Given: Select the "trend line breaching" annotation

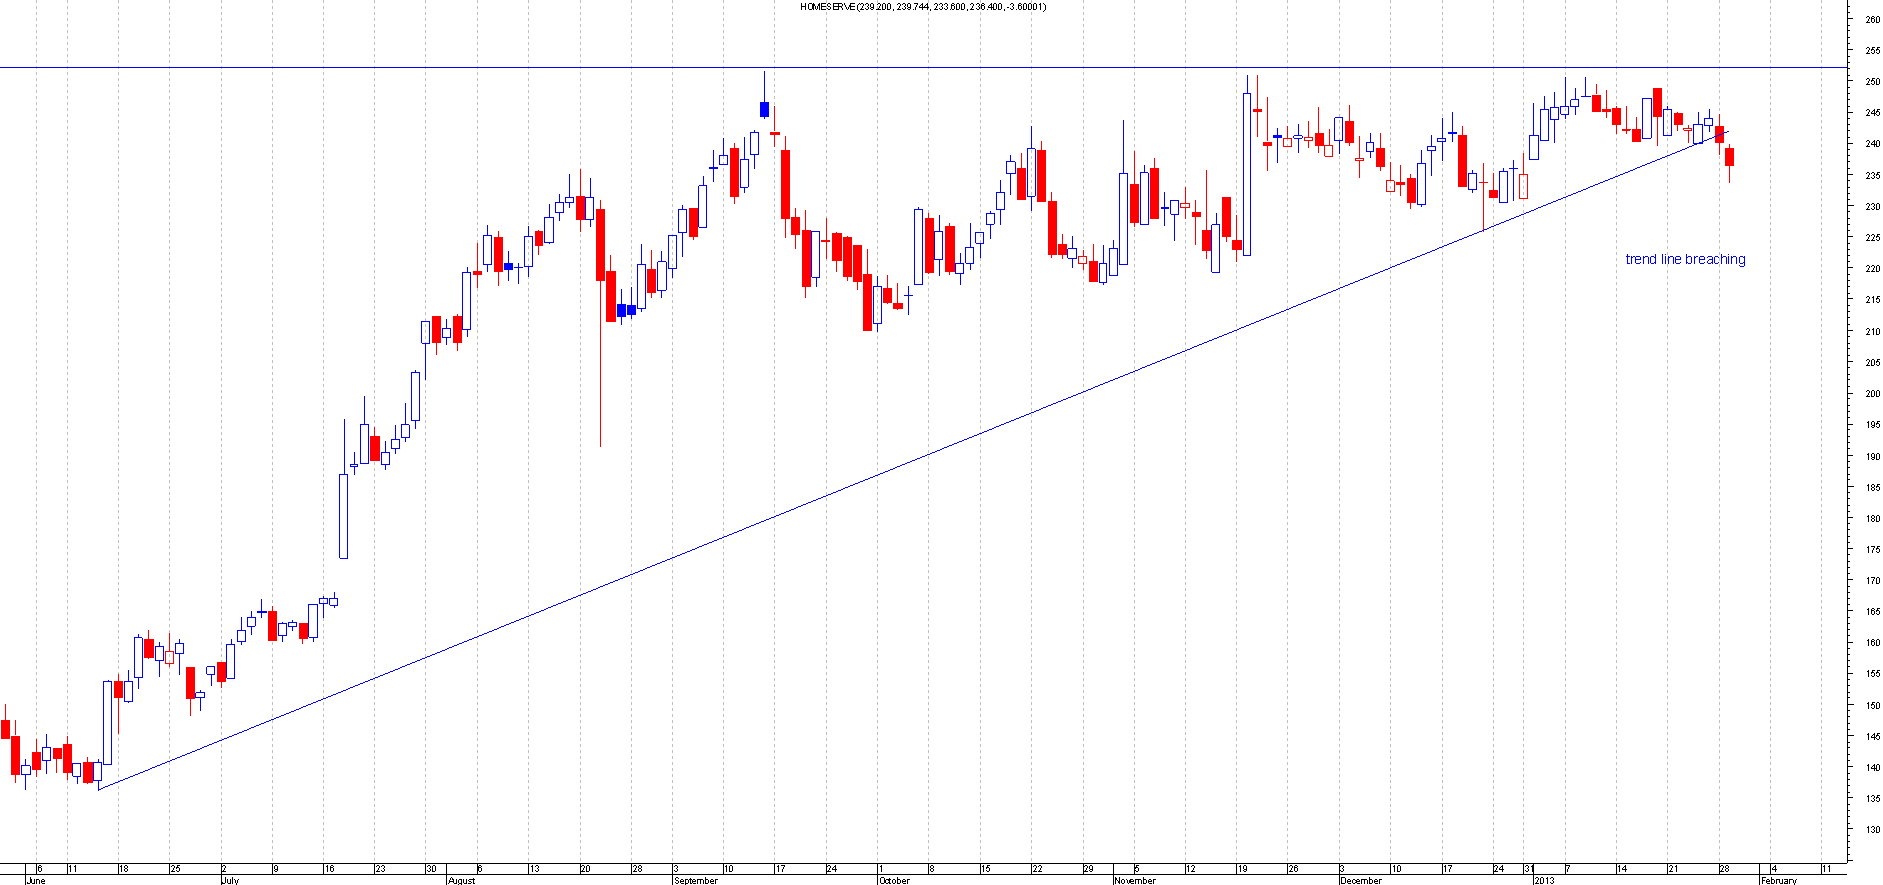Looking at the screenshot, I should [1685, 259].
